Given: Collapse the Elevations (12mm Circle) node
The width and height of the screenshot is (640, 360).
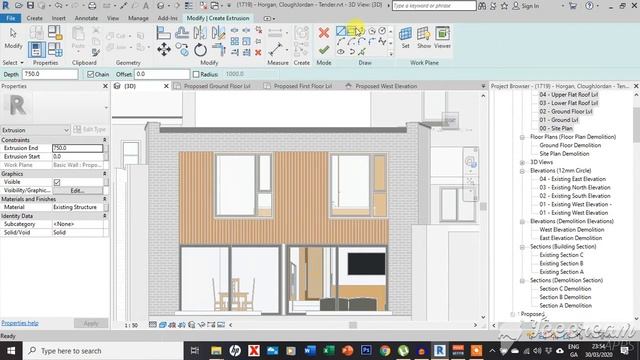Looking at the screenshot, I should click(522, 171).
